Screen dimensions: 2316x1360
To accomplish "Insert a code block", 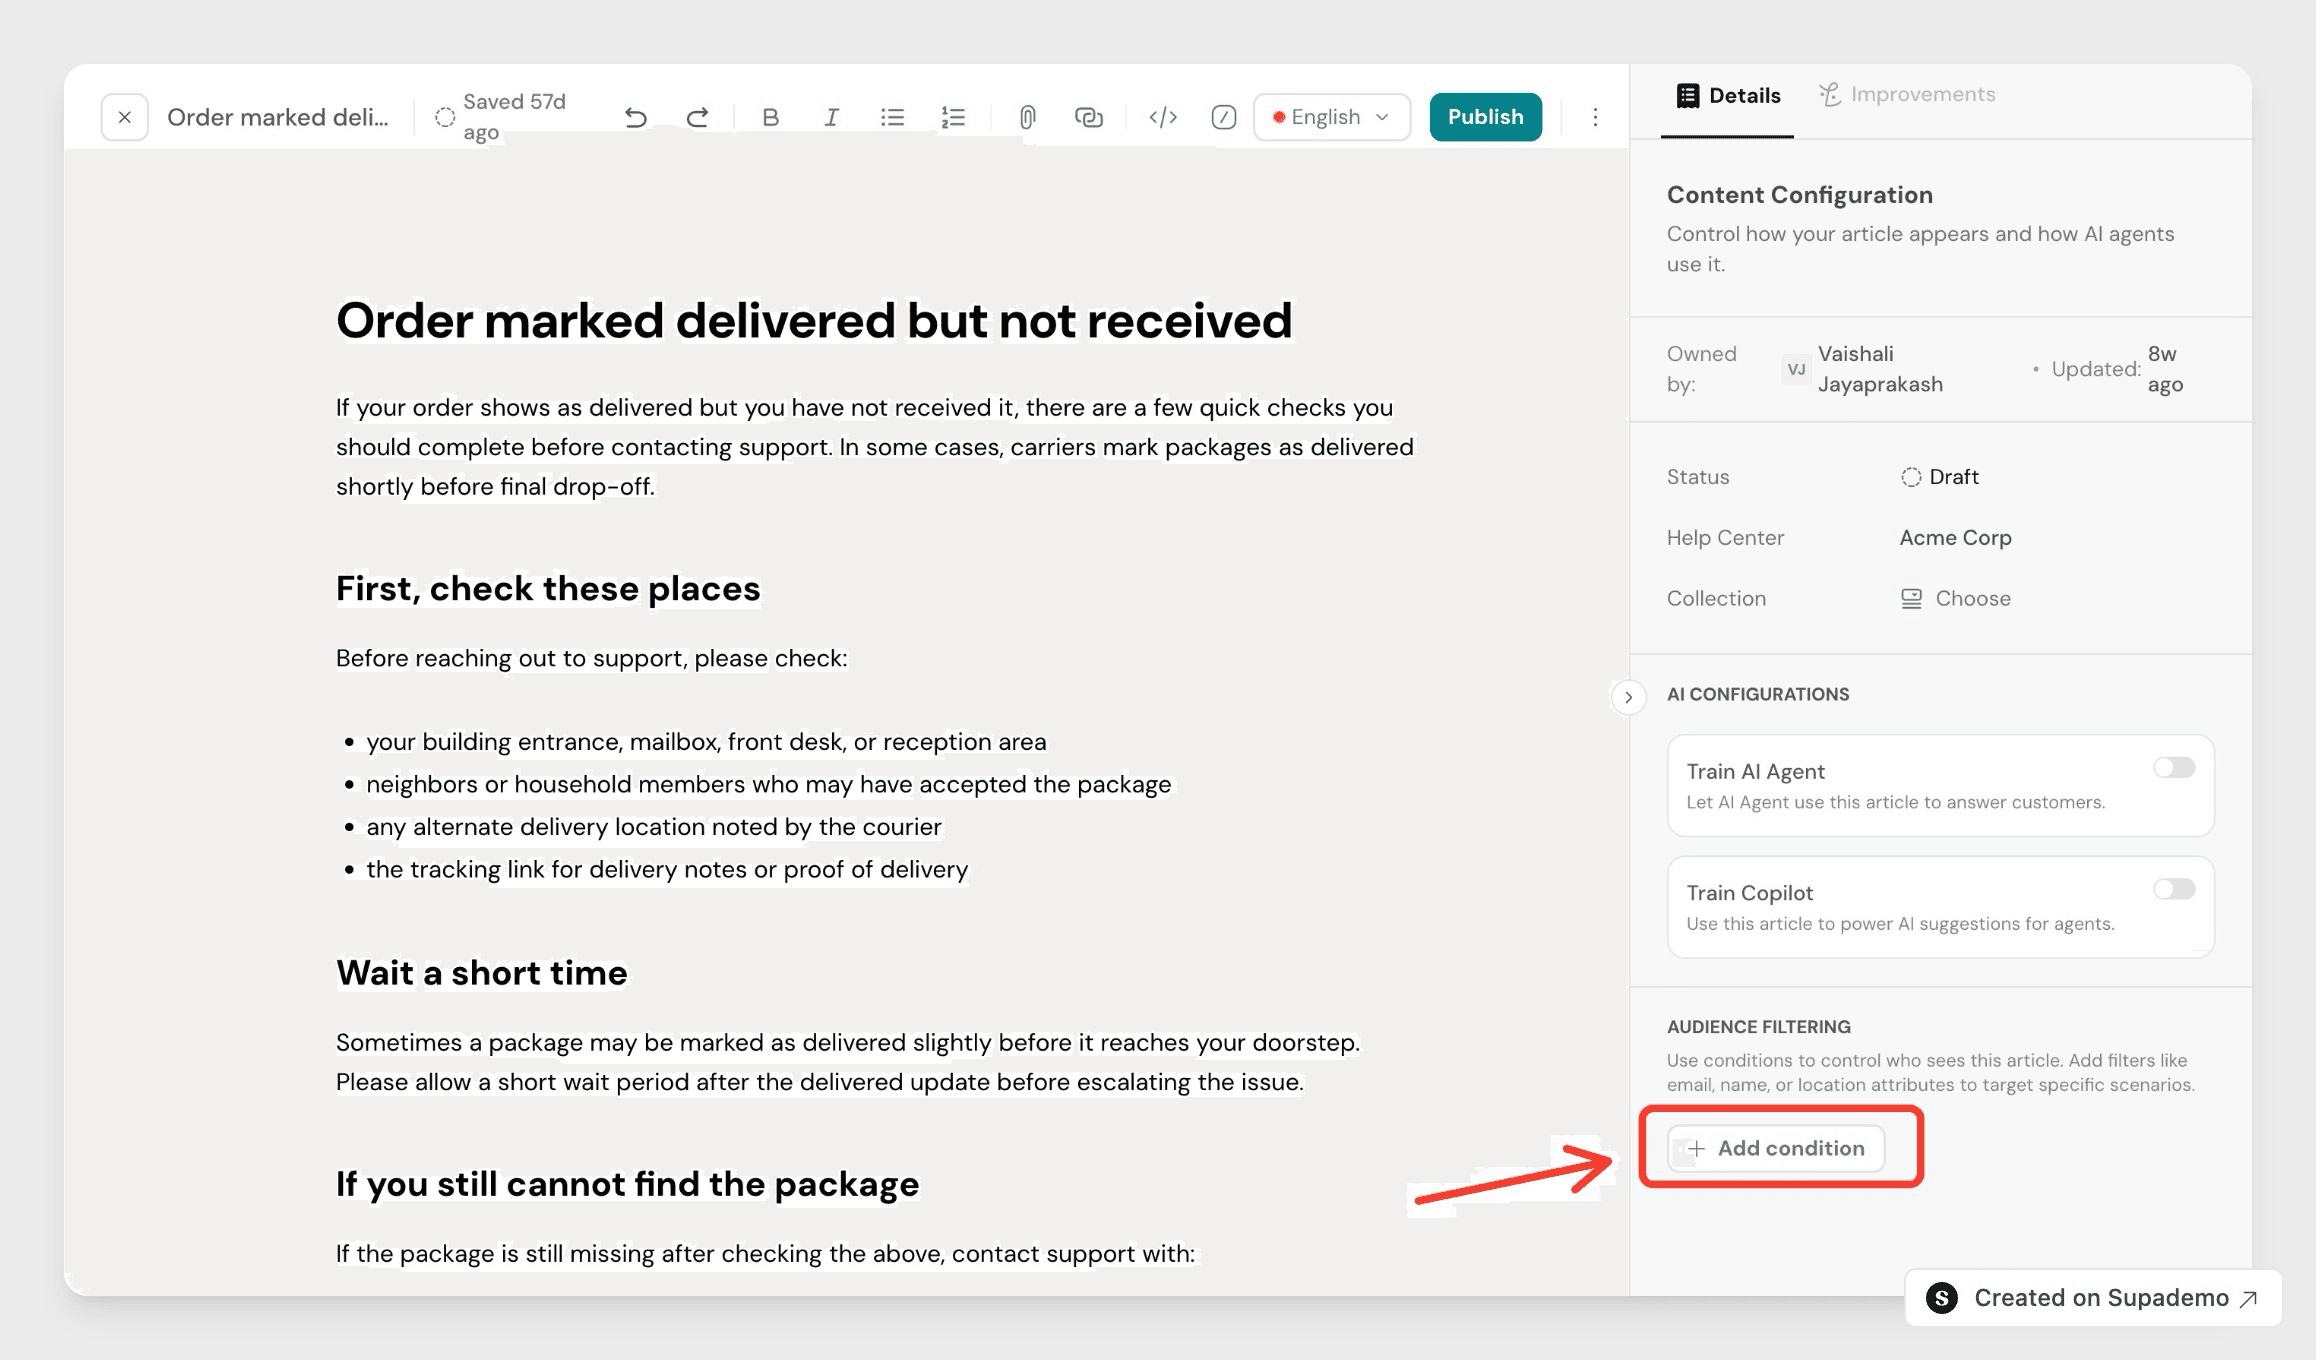I will [1162, 117].
